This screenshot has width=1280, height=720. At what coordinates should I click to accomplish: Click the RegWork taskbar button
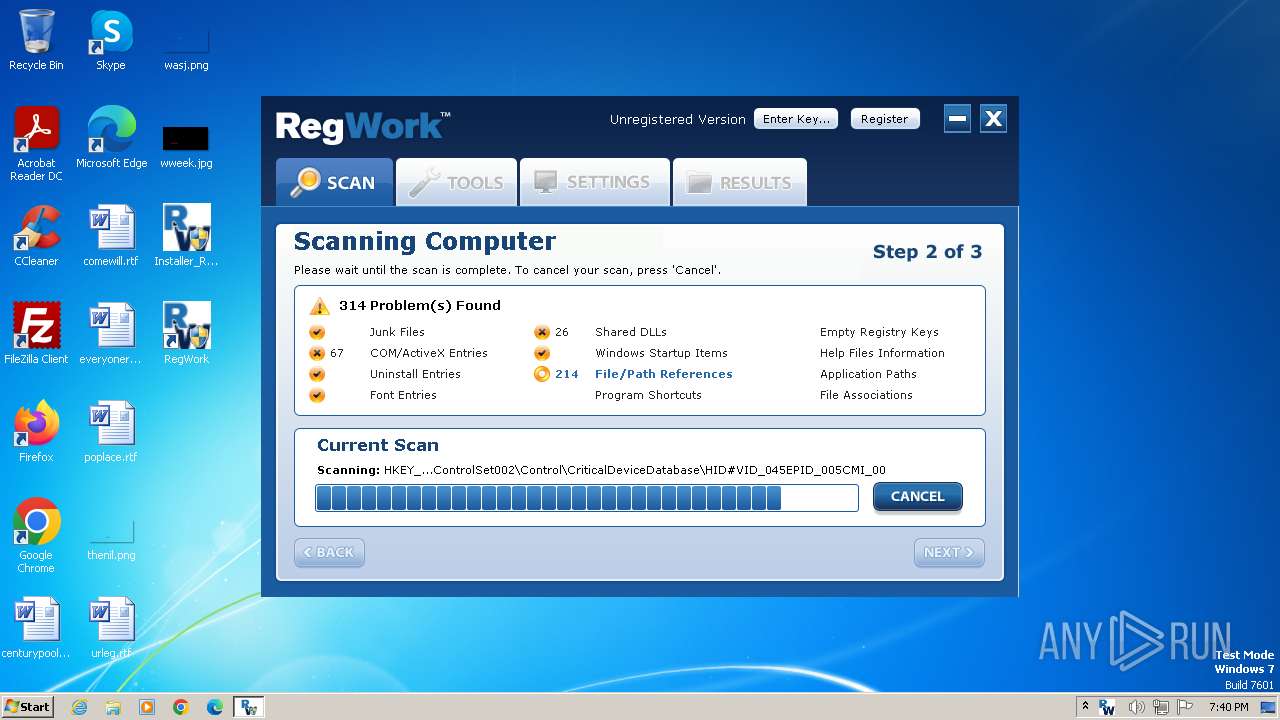click(x=249, y=707)
